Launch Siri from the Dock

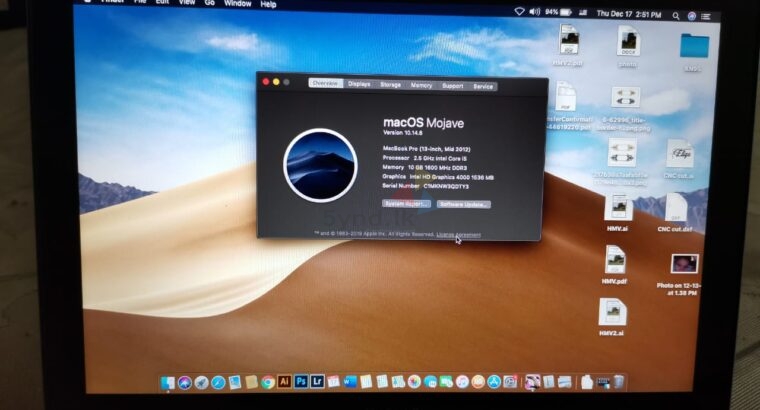(x=184, y=383)
